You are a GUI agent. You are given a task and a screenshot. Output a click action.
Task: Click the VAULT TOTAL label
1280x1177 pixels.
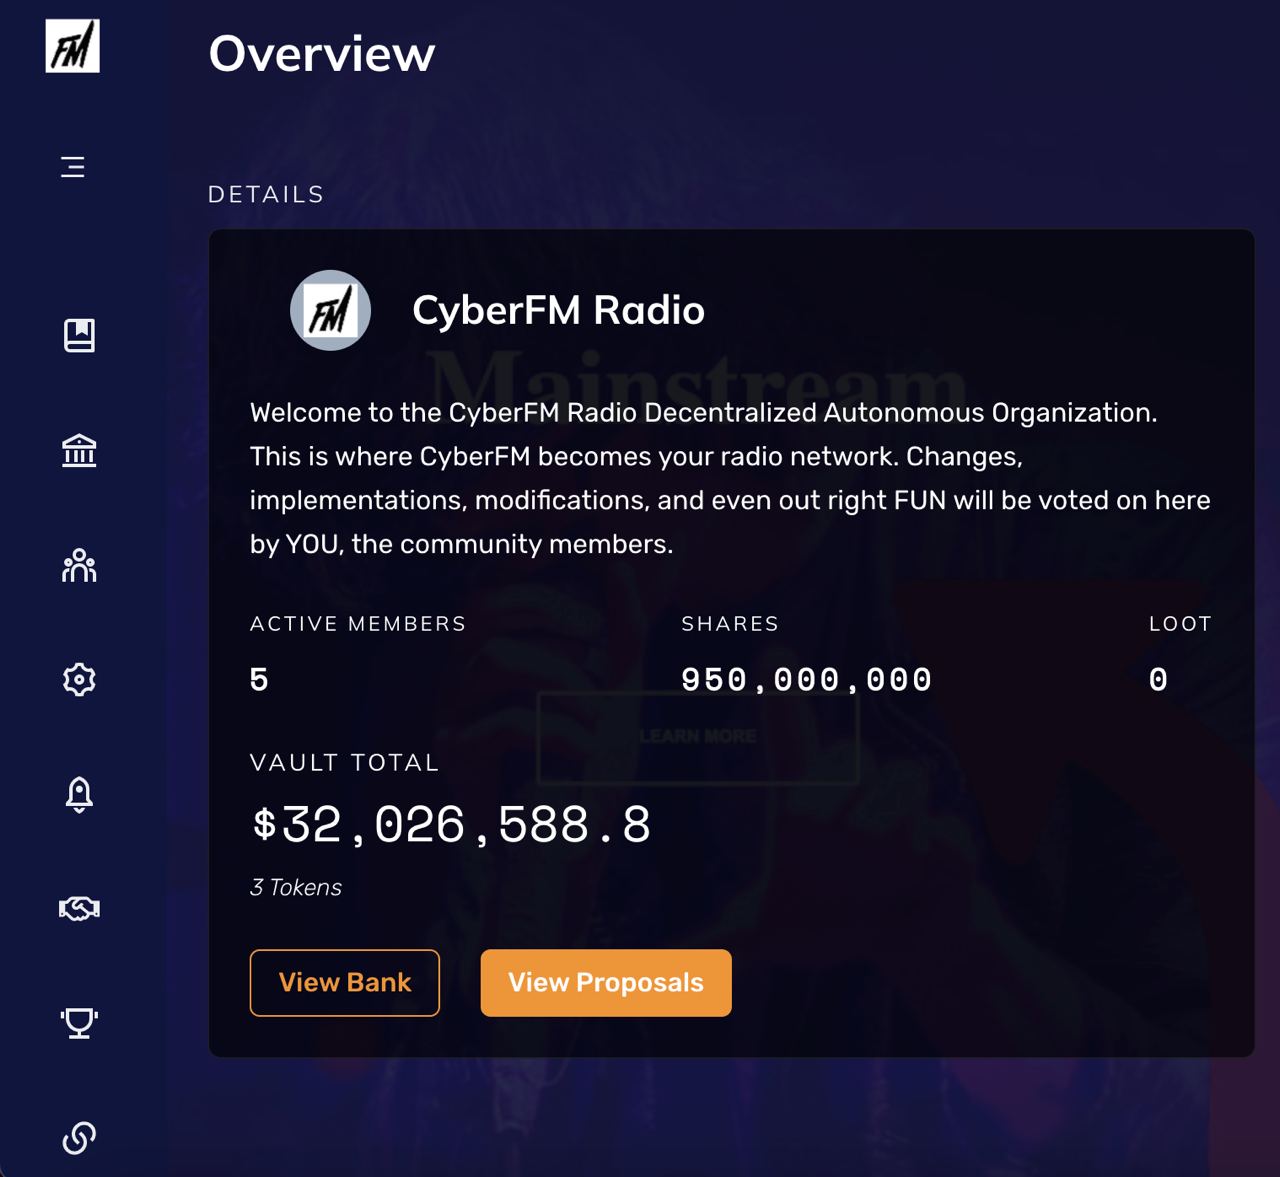click(345, 763)
